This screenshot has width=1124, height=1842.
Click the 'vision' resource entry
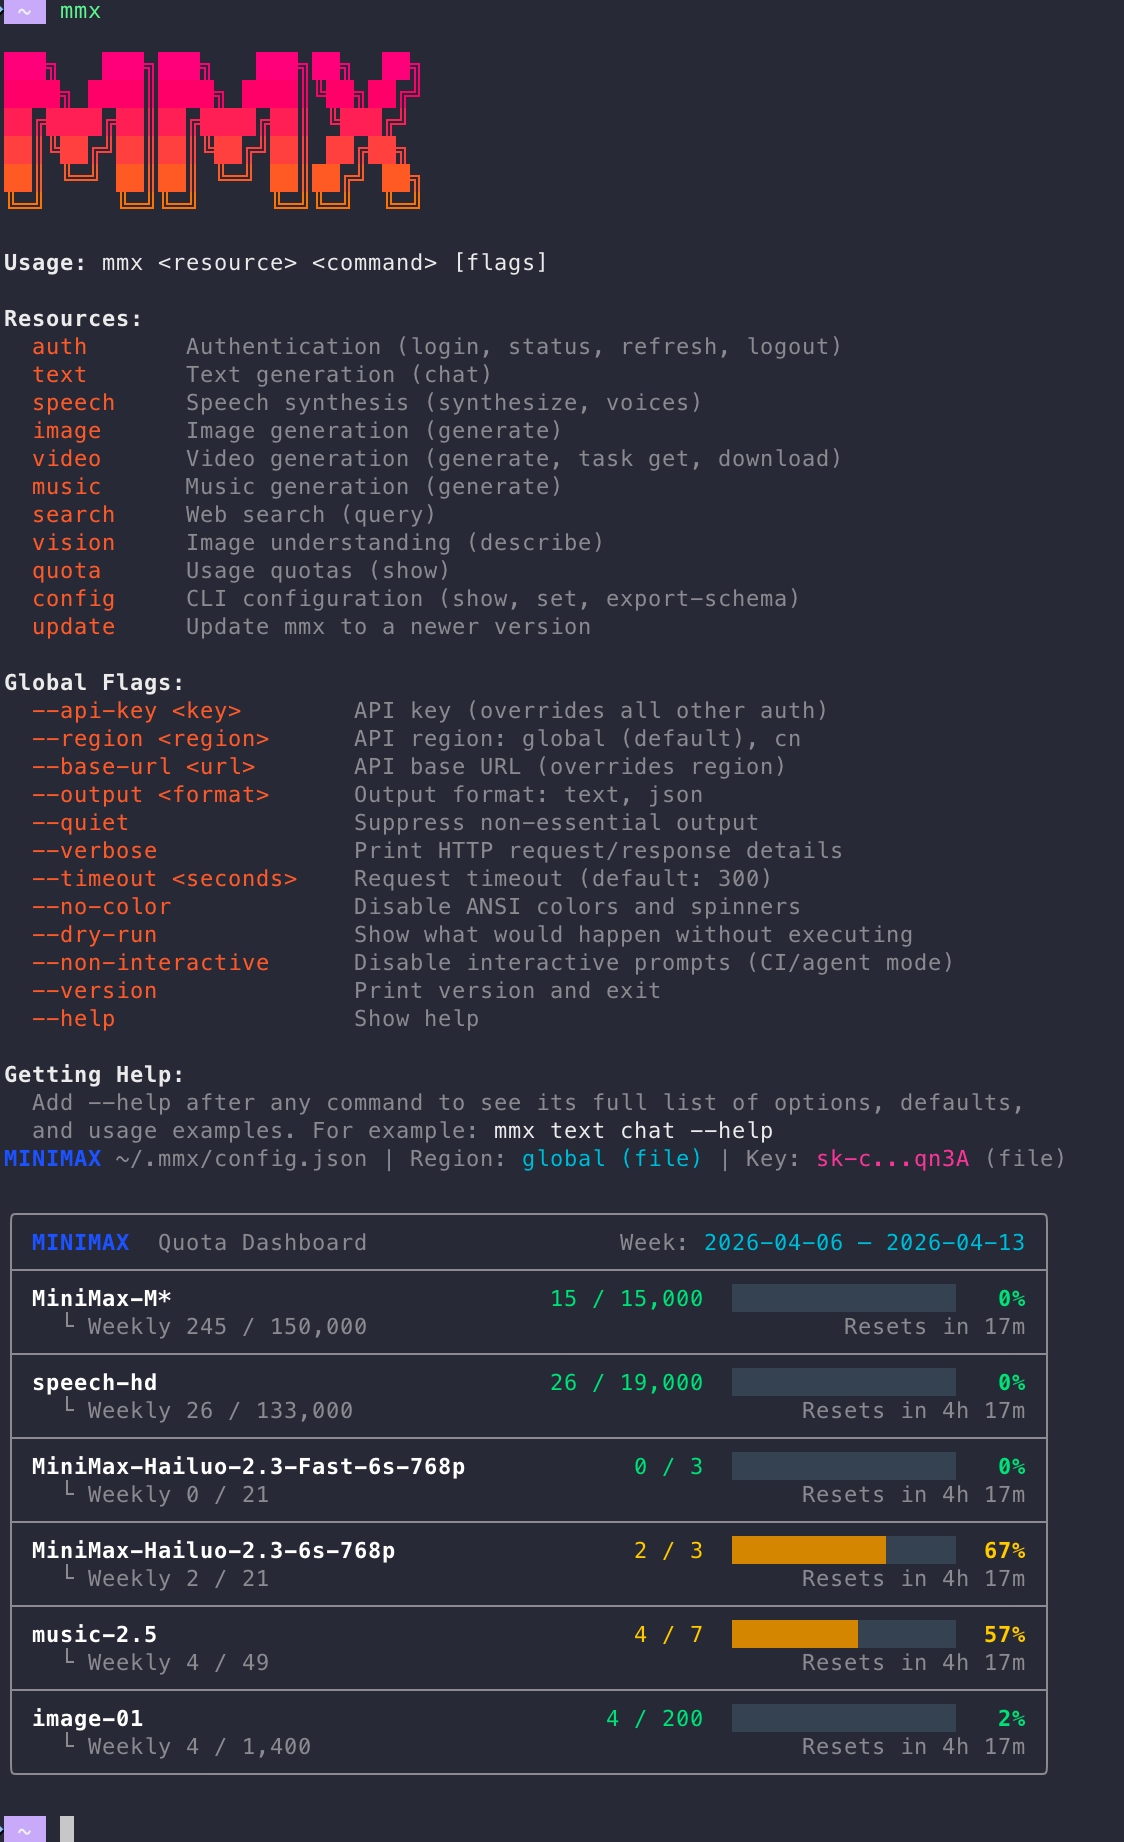point(73,542)
